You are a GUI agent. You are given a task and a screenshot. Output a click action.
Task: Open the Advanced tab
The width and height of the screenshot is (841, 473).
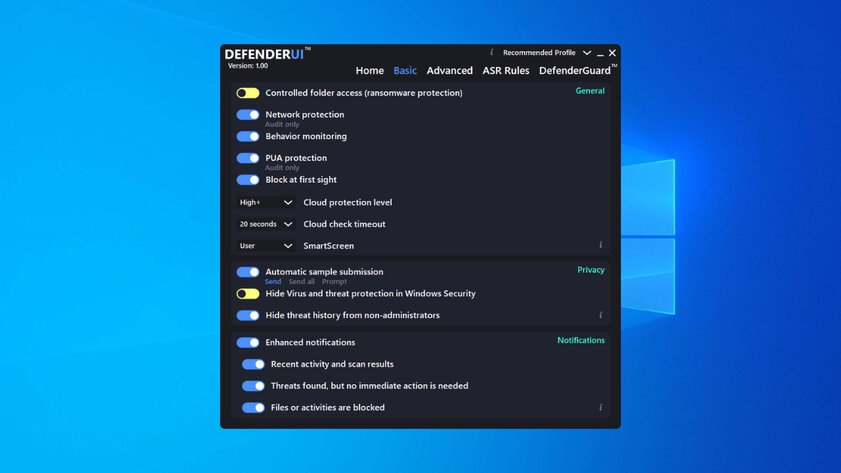(x=449, y=71)
